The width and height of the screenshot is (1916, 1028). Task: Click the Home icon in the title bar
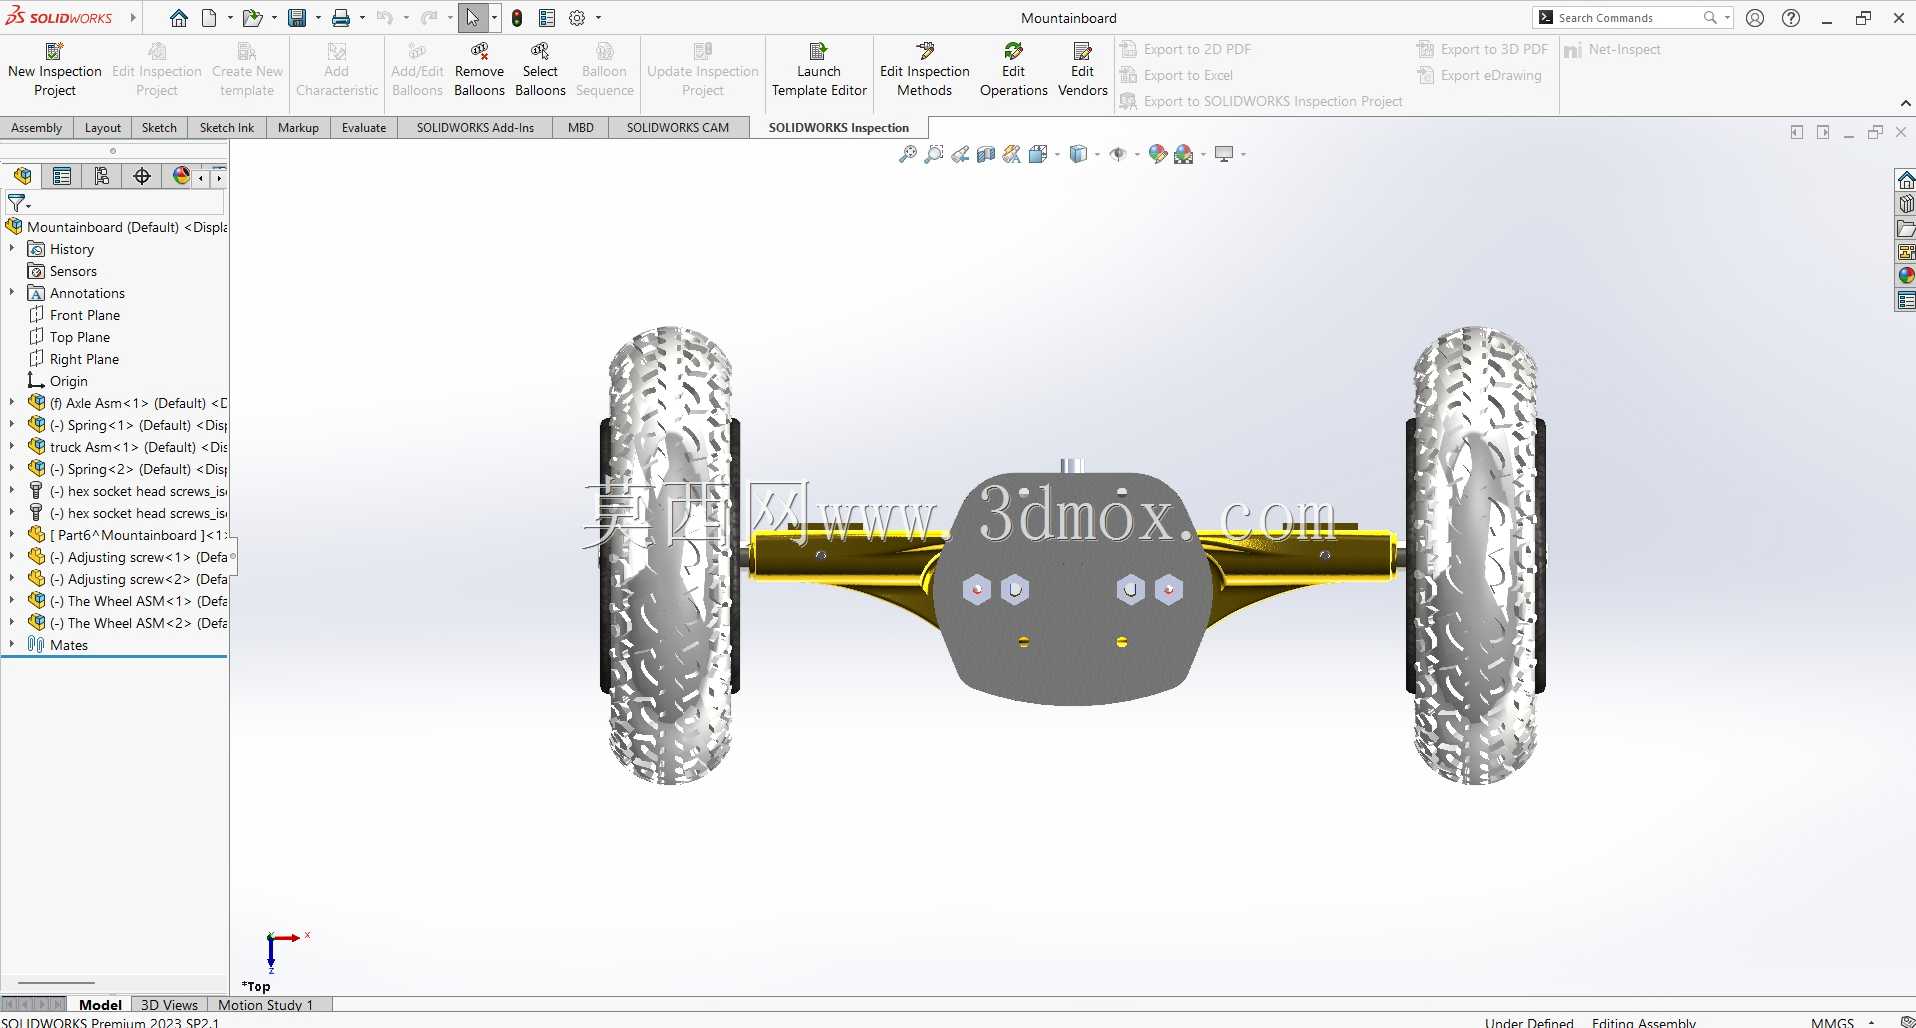pos(178,18)
